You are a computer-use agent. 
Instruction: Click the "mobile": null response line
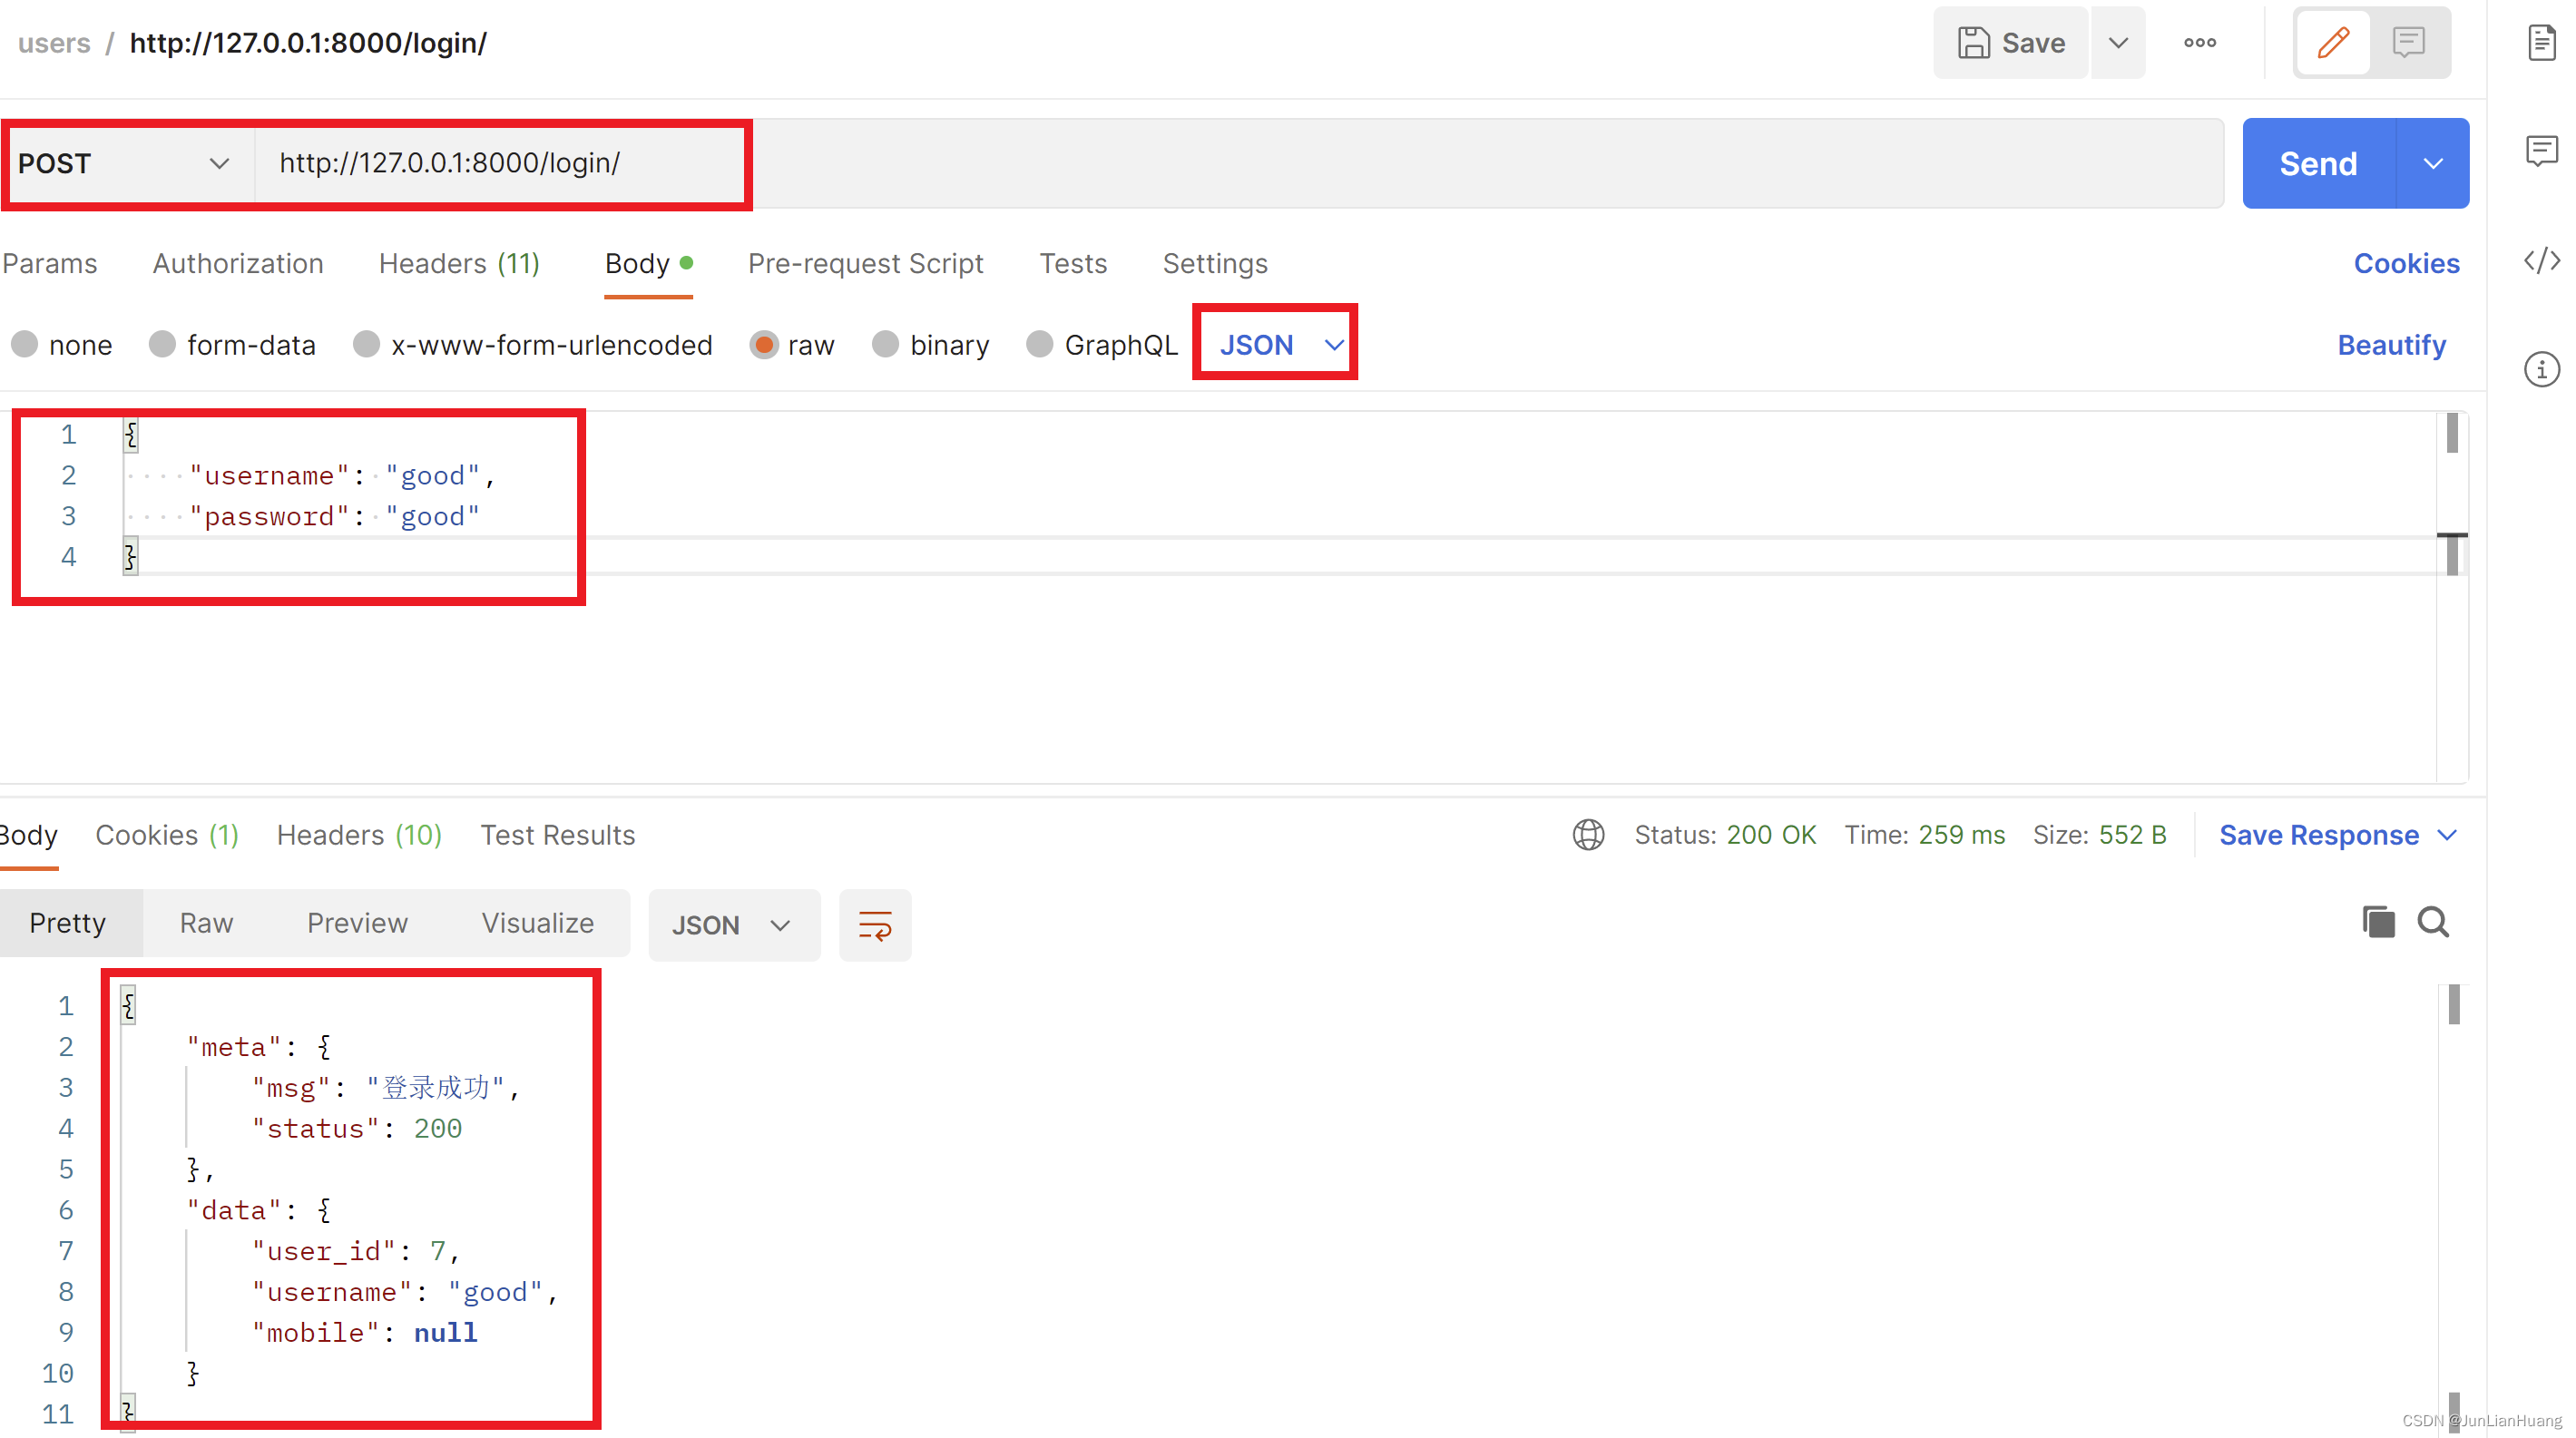(x=364, y=1333)
